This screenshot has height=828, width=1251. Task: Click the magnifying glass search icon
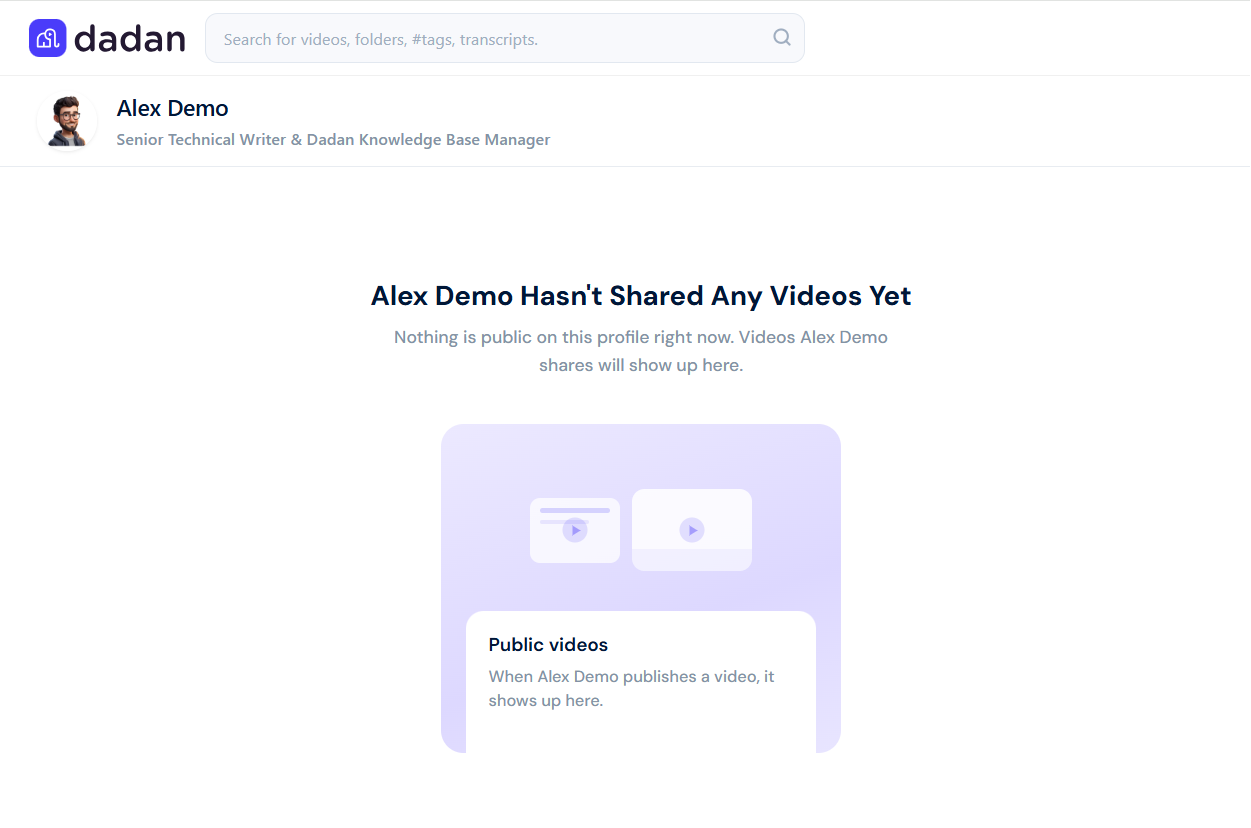(x=782, y=38)
